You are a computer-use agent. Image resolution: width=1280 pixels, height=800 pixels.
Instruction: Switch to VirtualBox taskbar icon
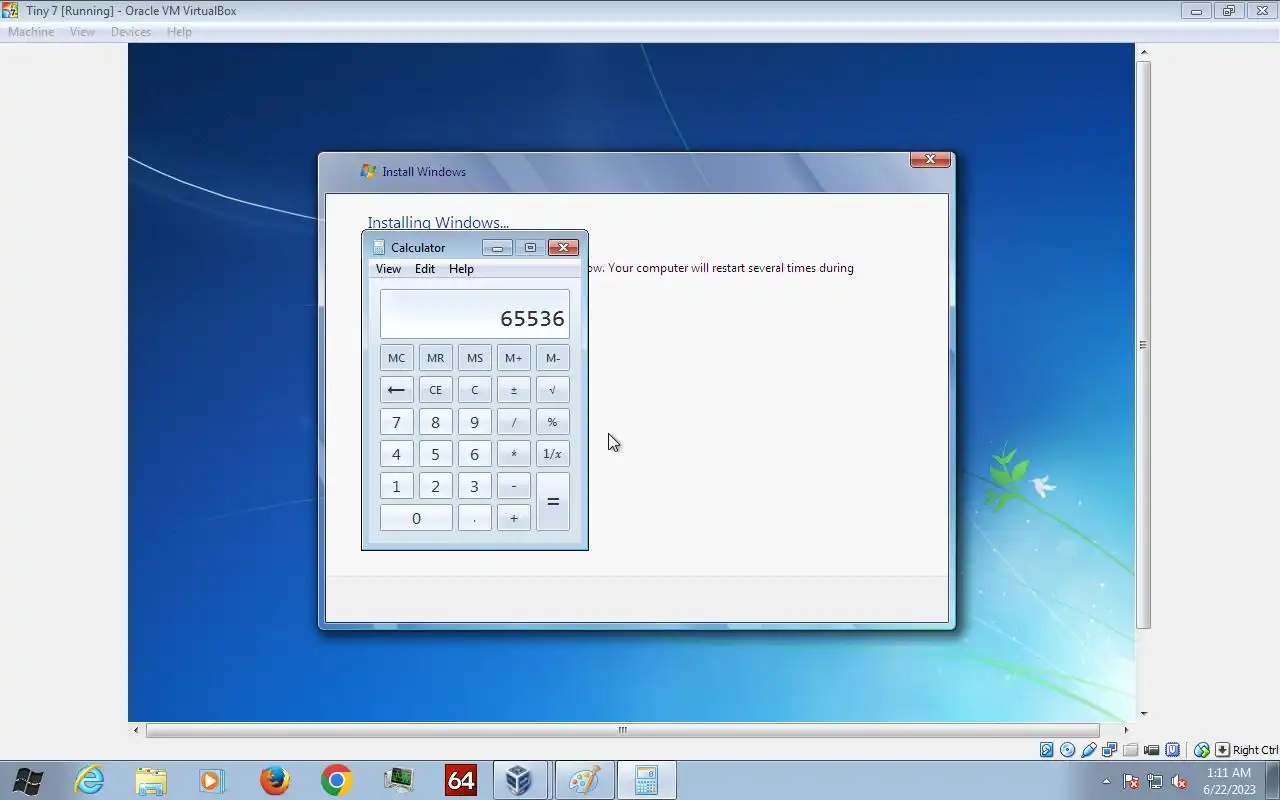[521, 780]
